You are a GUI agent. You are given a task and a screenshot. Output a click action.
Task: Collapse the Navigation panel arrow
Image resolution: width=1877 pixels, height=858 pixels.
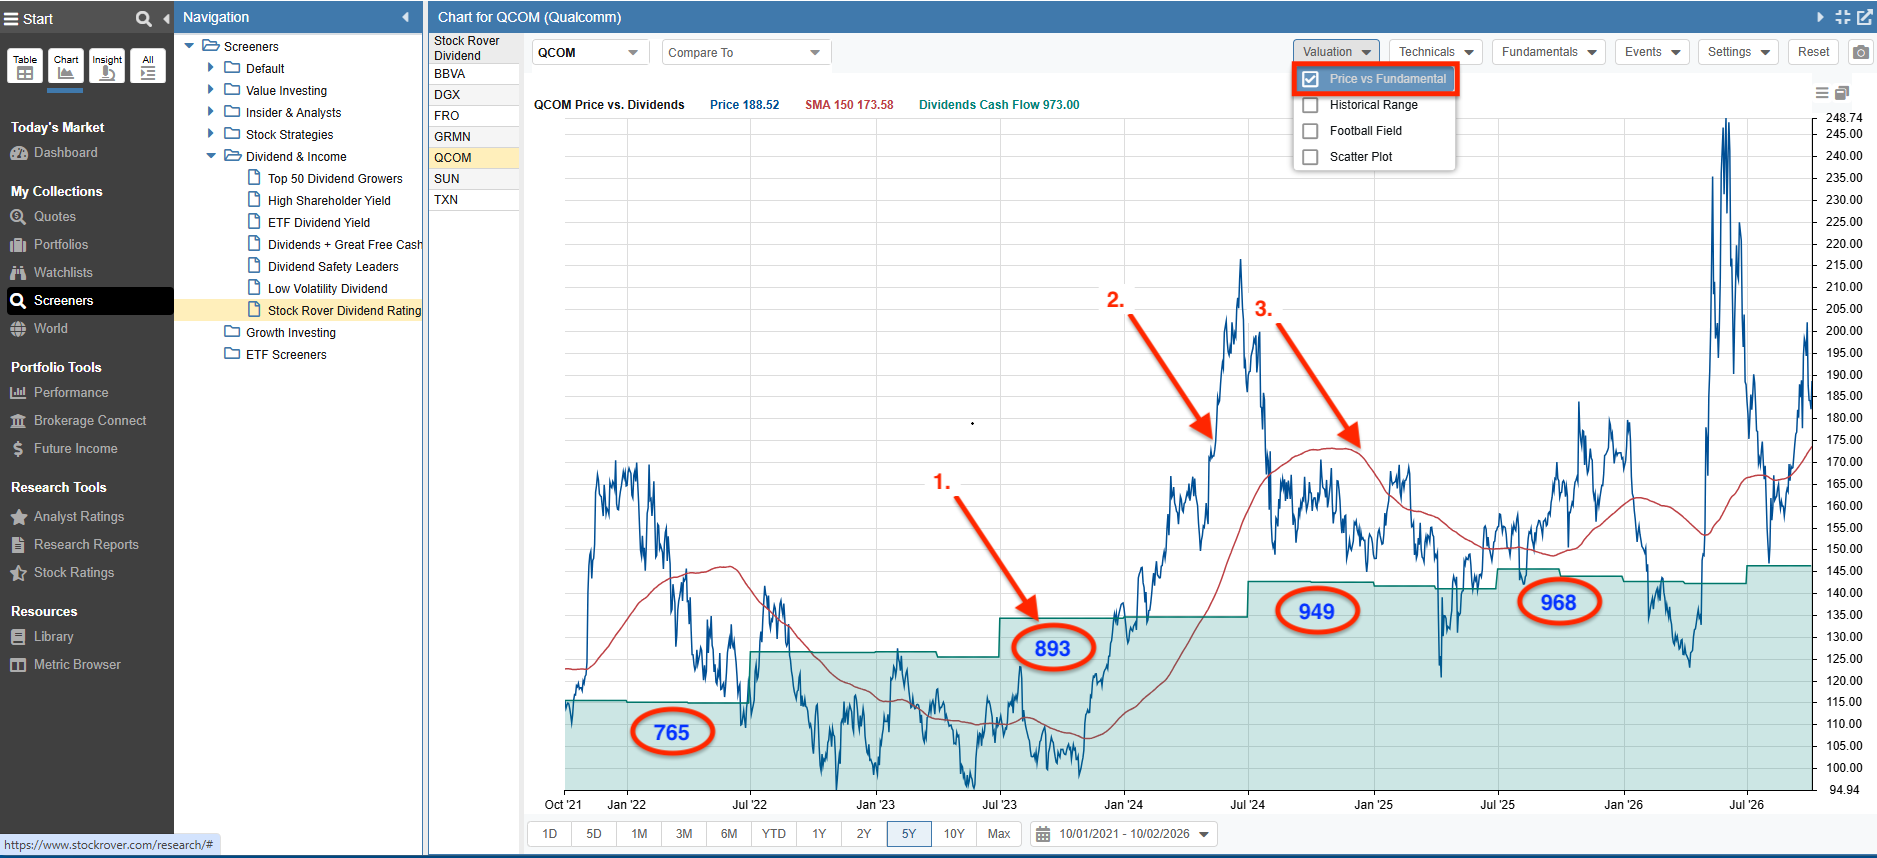point(405,17)
